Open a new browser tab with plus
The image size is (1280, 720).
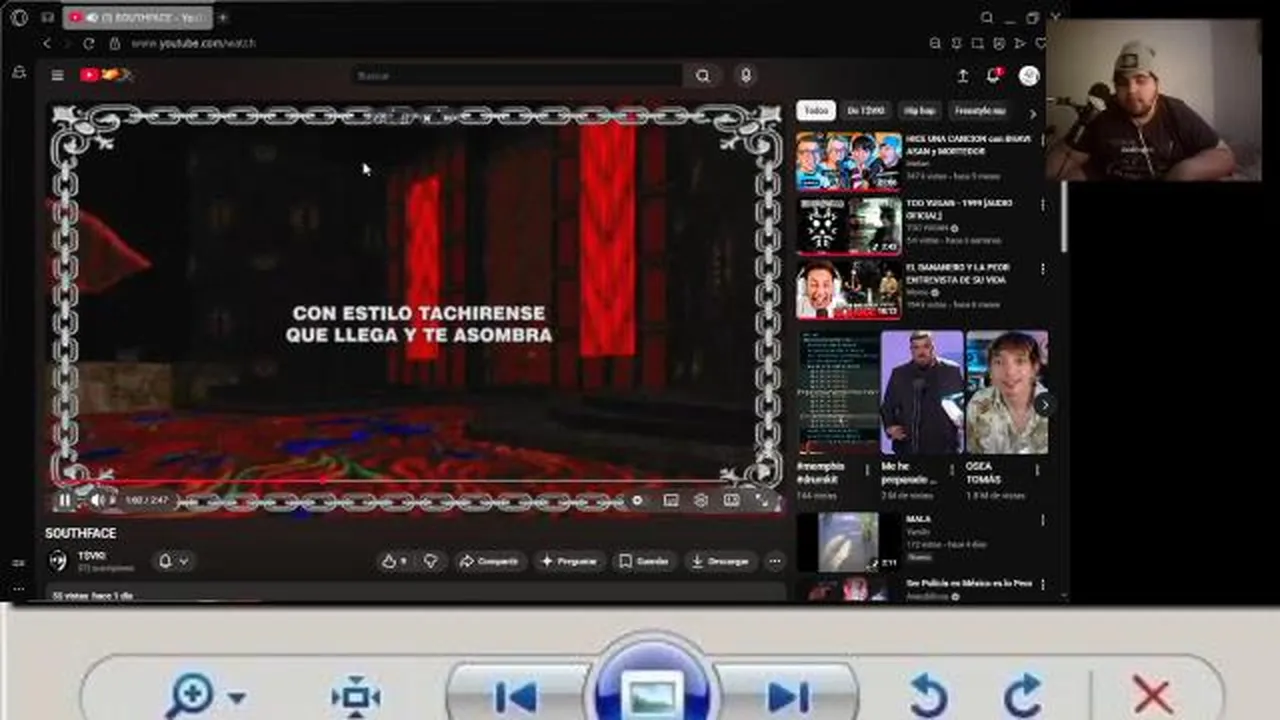[223, 18]
